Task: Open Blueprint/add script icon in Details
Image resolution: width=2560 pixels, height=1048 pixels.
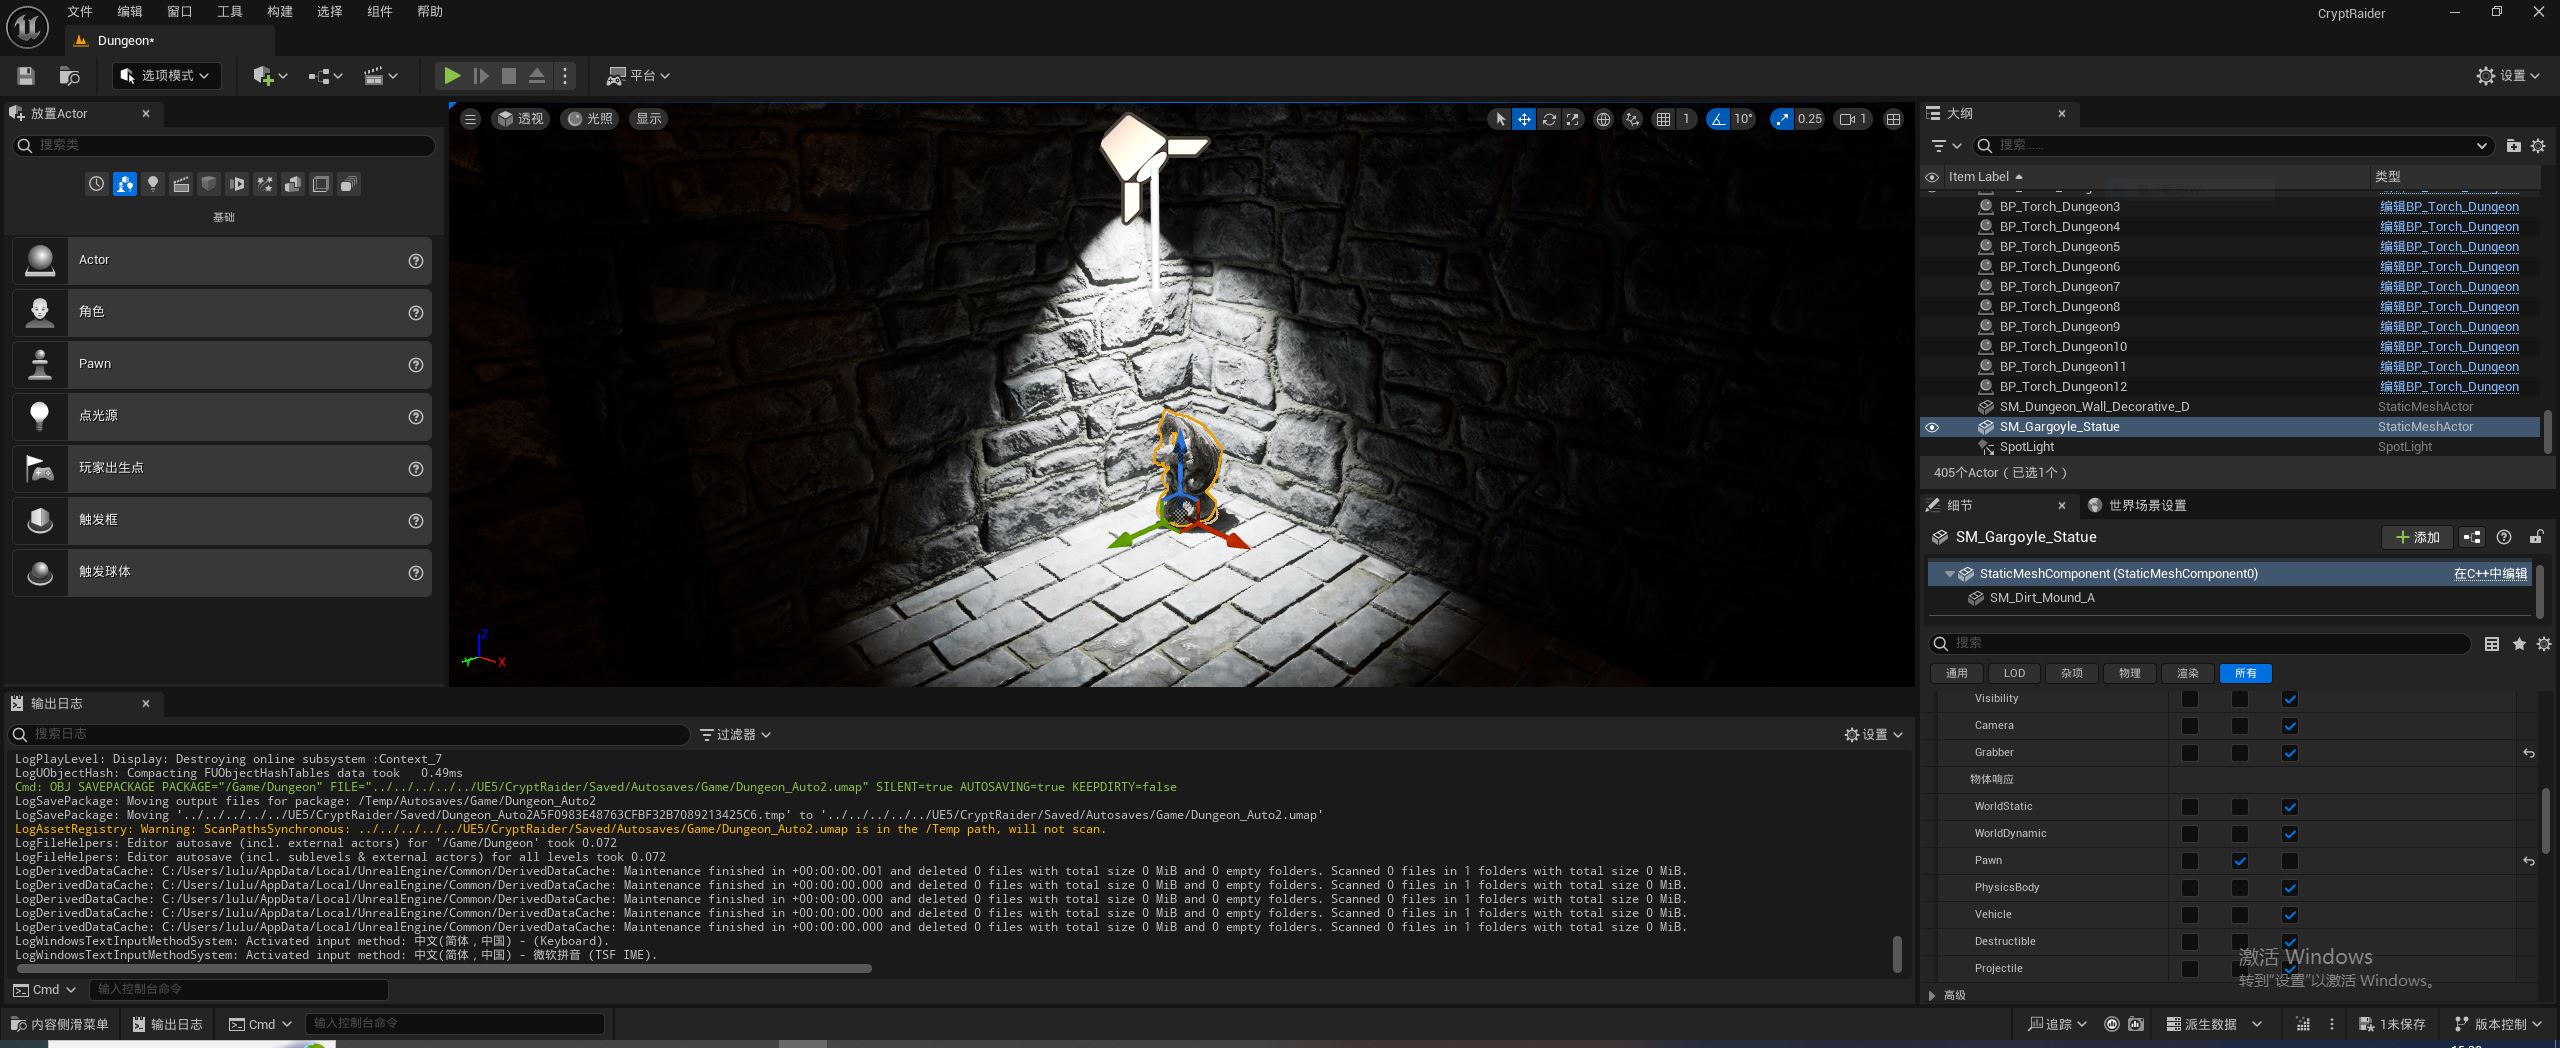Action: (2471, 537)
